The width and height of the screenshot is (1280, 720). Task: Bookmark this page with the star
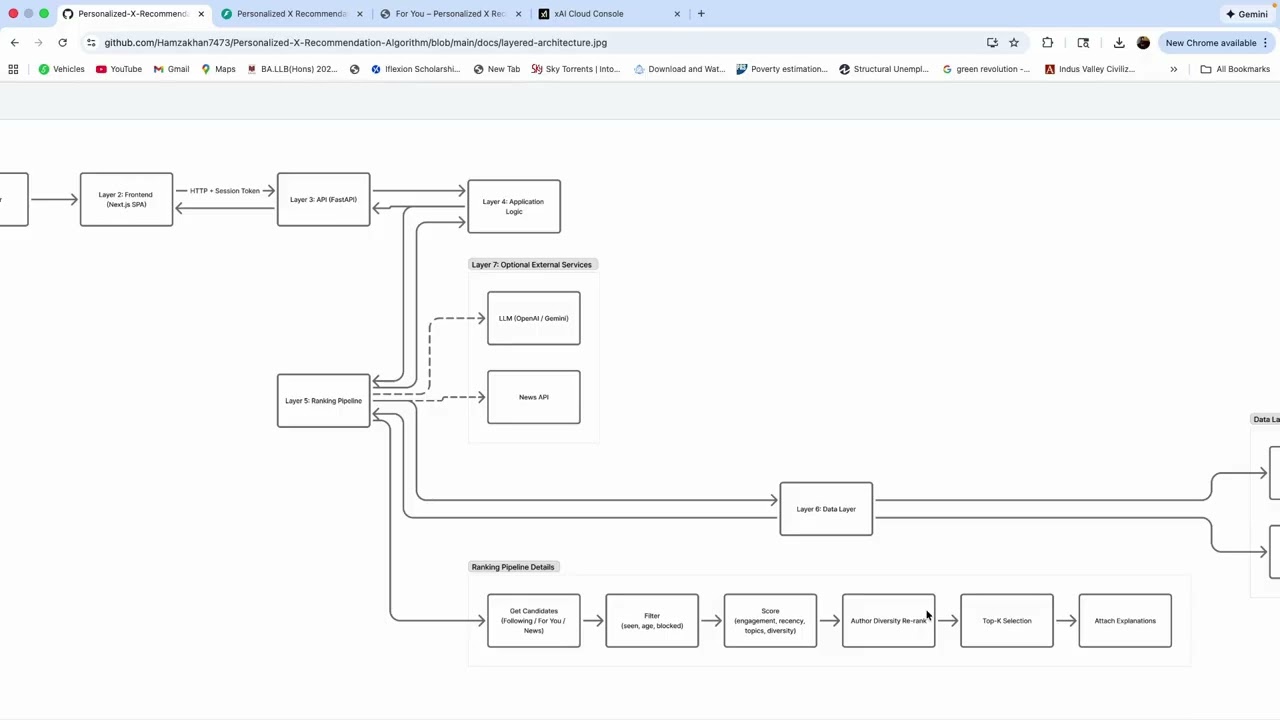click(1014, 43)
